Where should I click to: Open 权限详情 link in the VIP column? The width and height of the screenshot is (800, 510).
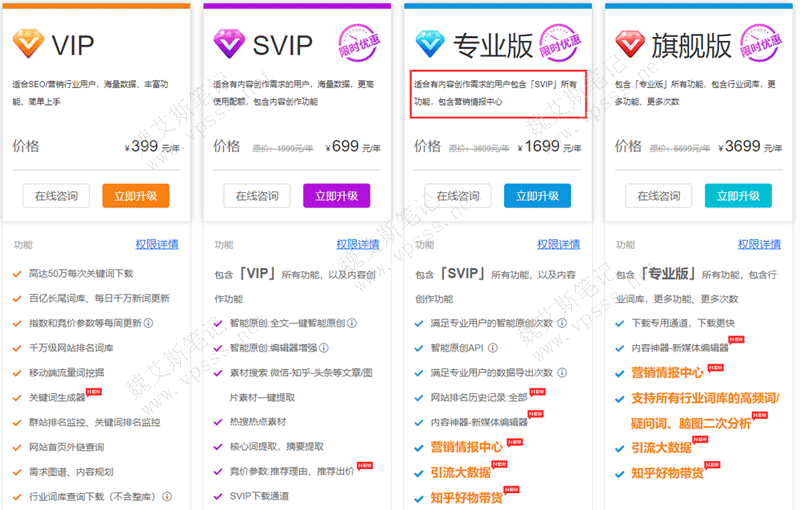pyautogui.click(x=157, y=244)
